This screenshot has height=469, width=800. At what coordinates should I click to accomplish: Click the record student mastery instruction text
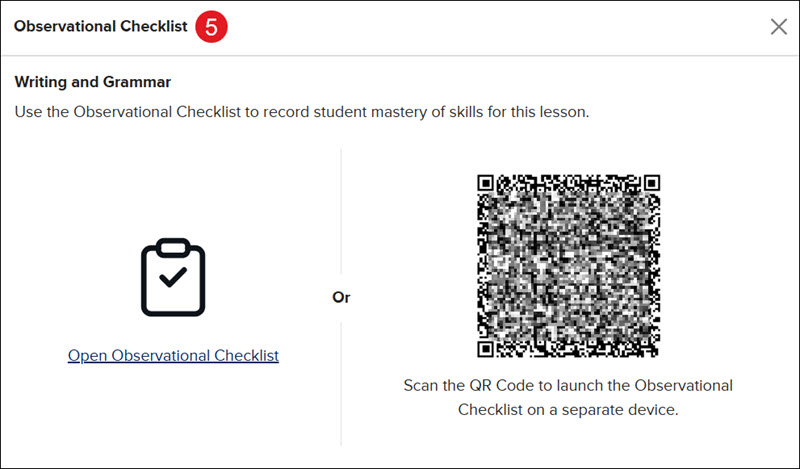302,112
